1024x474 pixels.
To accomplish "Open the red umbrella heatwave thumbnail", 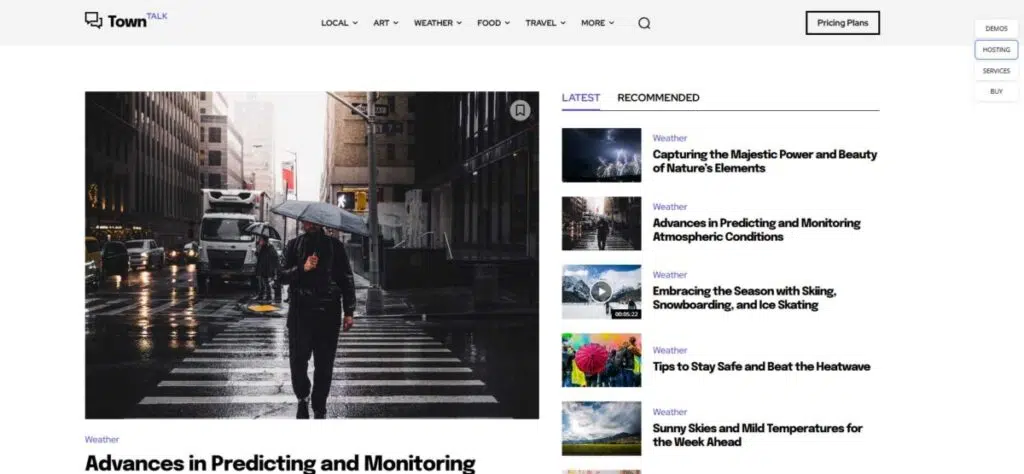I will [601, 360].
